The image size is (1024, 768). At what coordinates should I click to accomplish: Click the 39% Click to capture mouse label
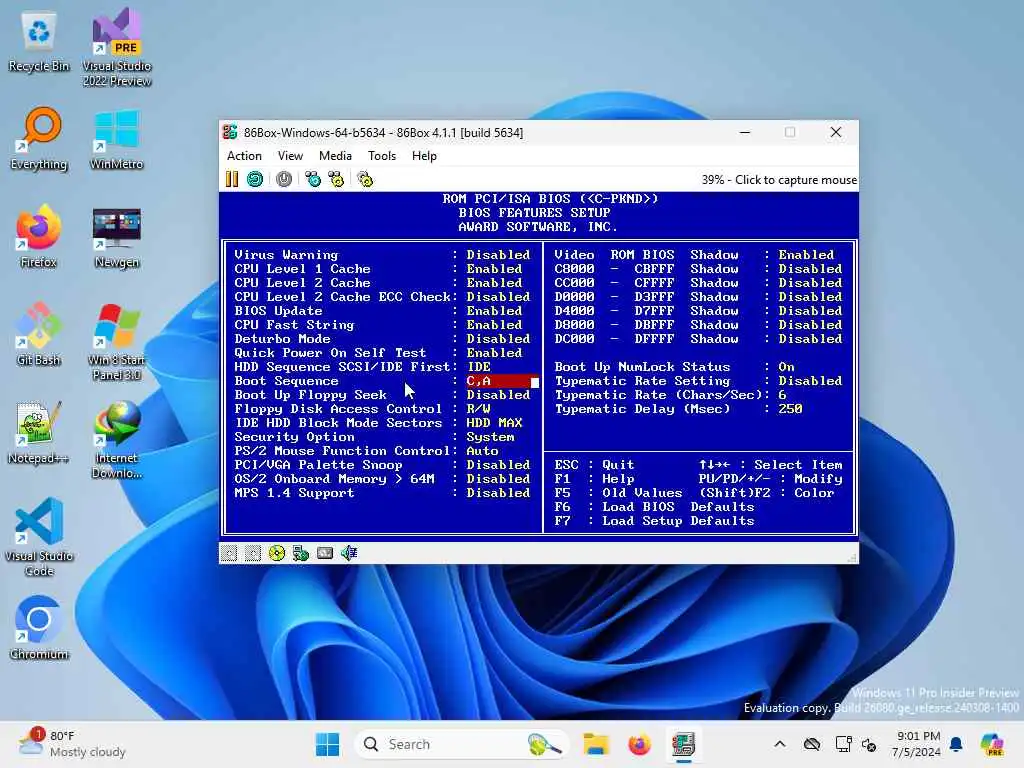779,180
